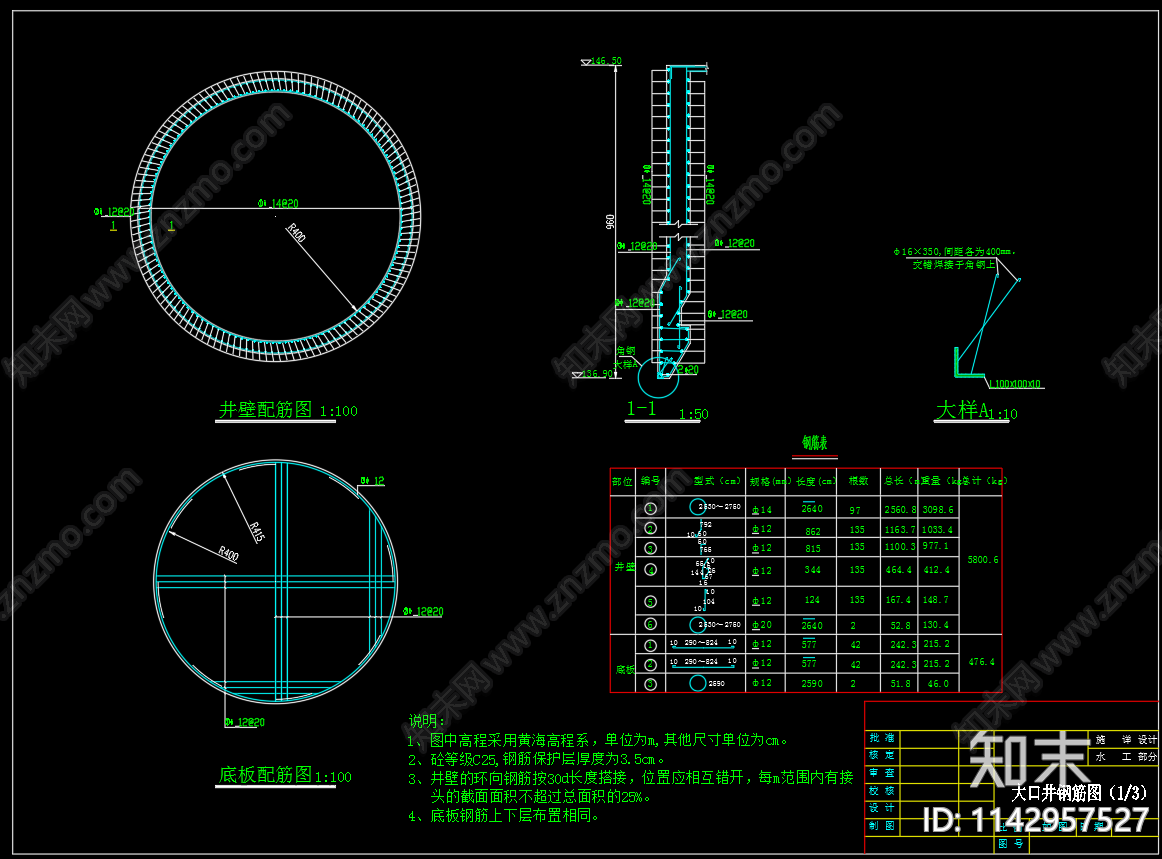Viewport: 1162px width, 859px height.
Task: Click the 图号 label in title block
Action: (x=1011, y=843)
